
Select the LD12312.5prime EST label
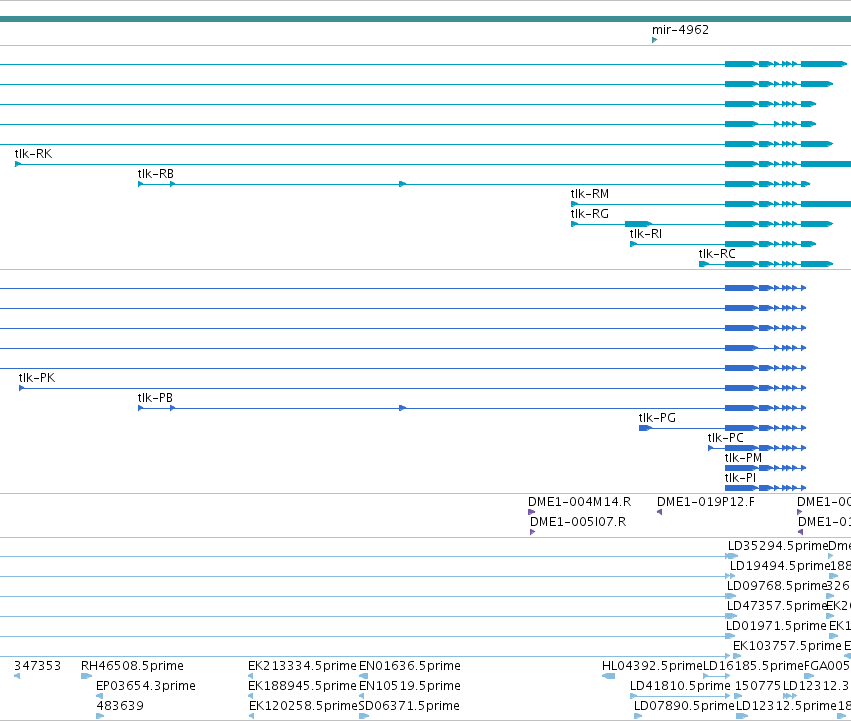tap(786, 706)
